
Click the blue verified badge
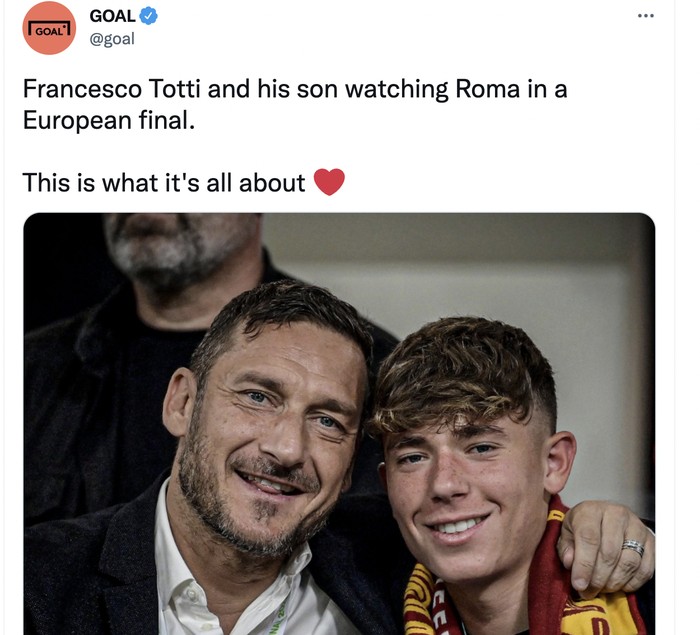[x=148, y=16]
